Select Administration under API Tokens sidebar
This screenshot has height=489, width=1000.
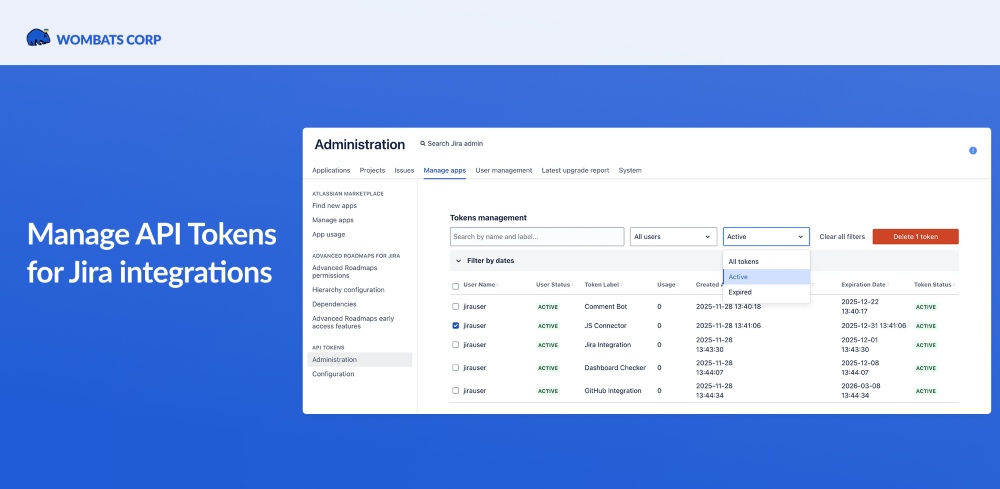pos(360,360)
